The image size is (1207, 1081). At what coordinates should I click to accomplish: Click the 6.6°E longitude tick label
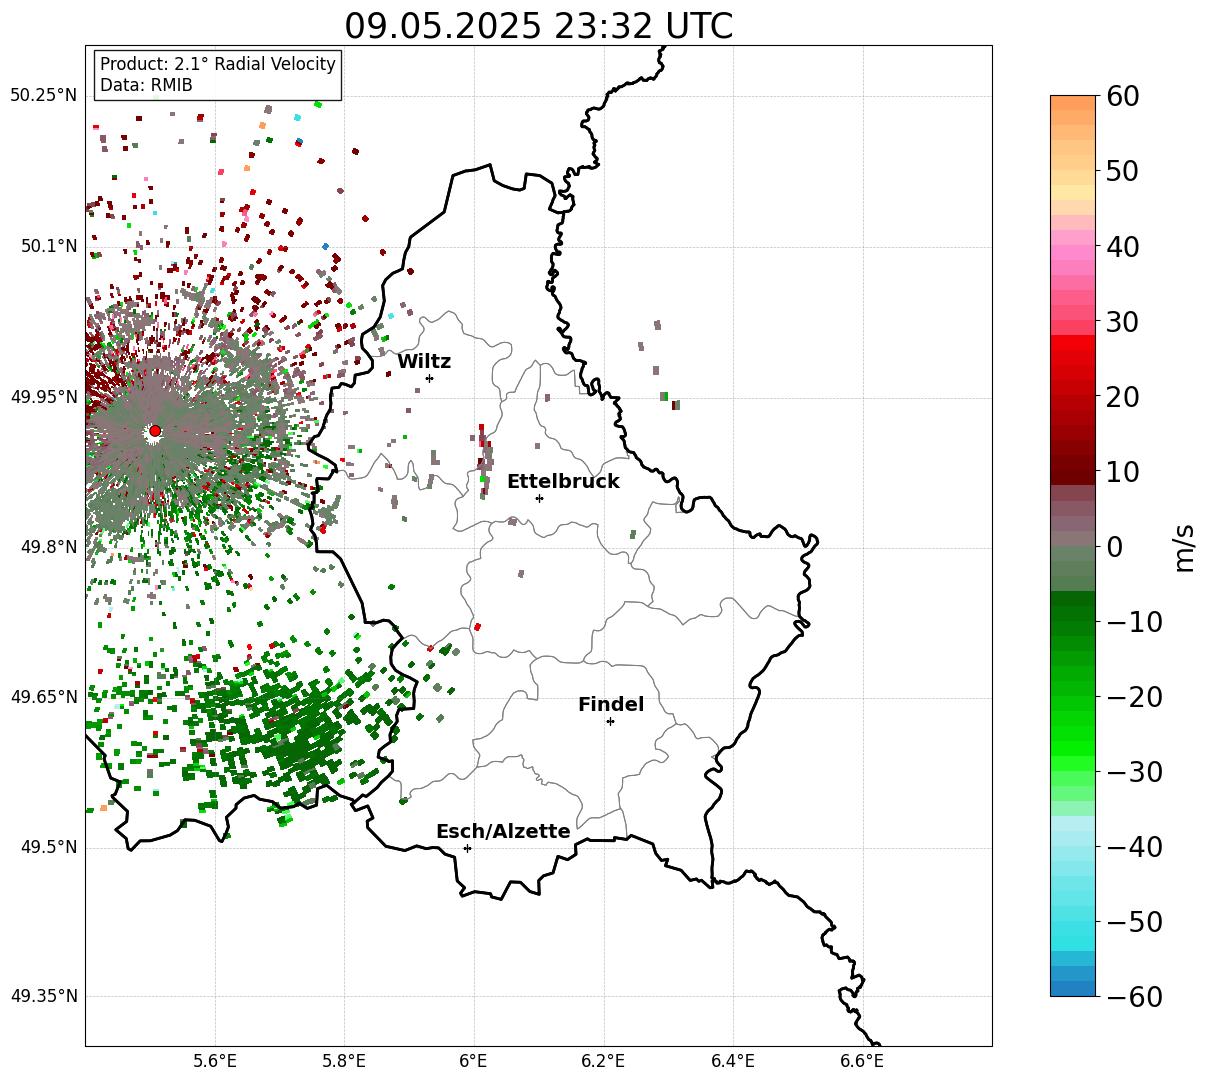(862, 1061)
